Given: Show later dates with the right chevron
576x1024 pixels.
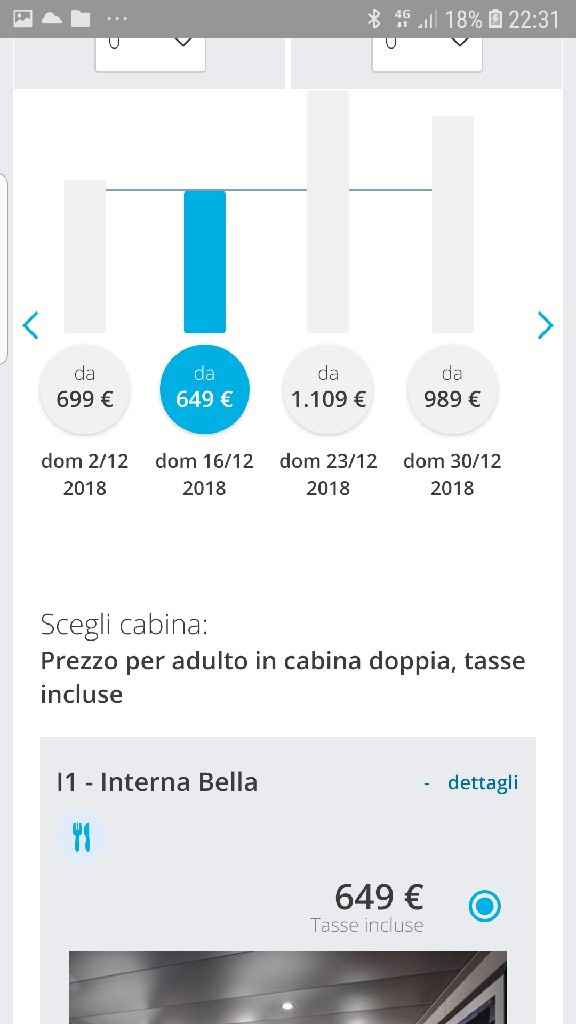Looking at the screenshot, I should [x=546, y=325].
